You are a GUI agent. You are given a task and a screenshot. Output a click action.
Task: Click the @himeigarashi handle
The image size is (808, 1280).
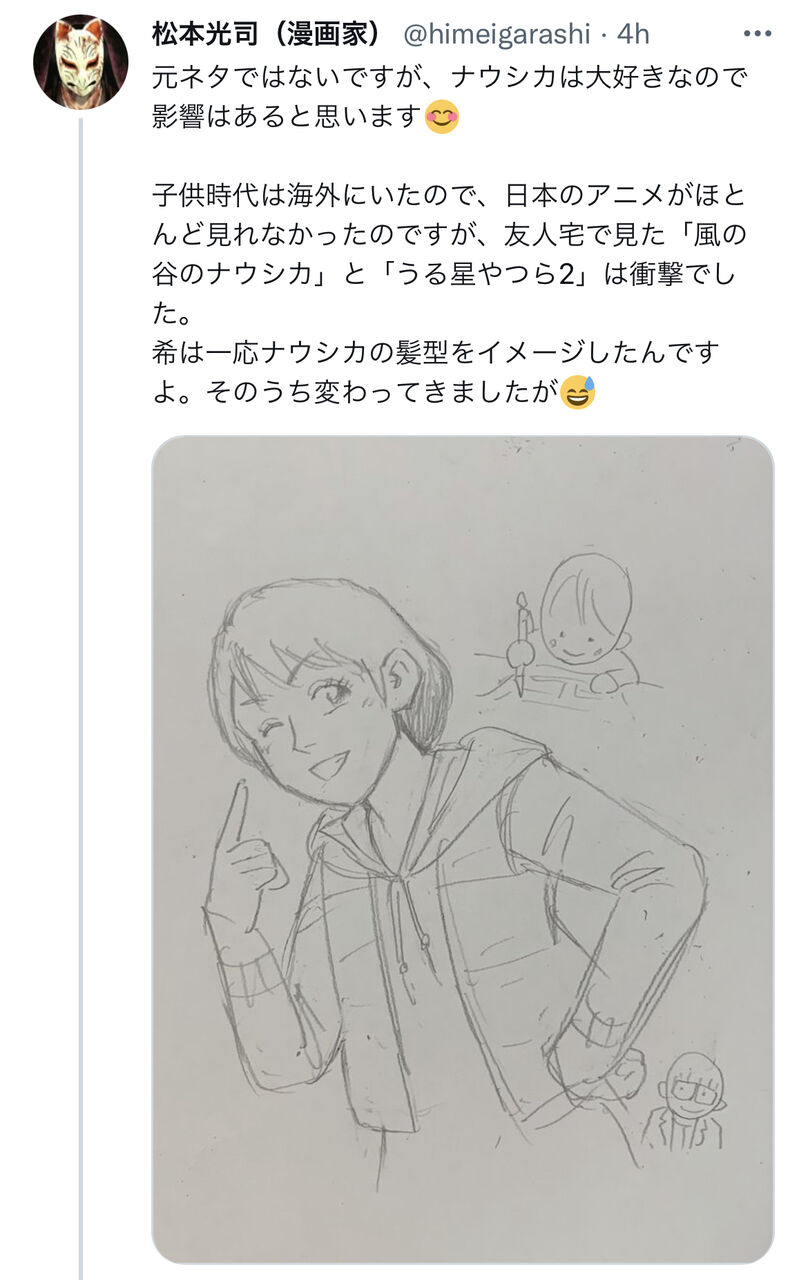coord(497,34)
